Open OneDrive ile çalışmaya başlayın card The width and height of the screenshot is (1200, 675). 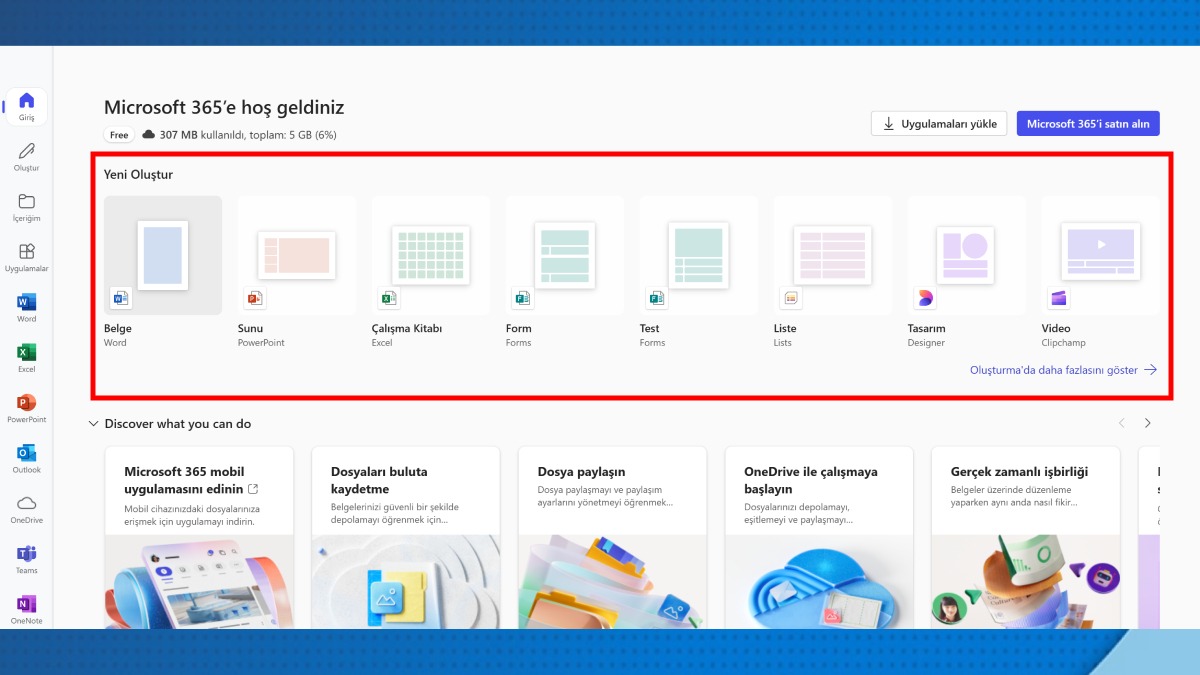pyautogui.click(x=819, y=537)
